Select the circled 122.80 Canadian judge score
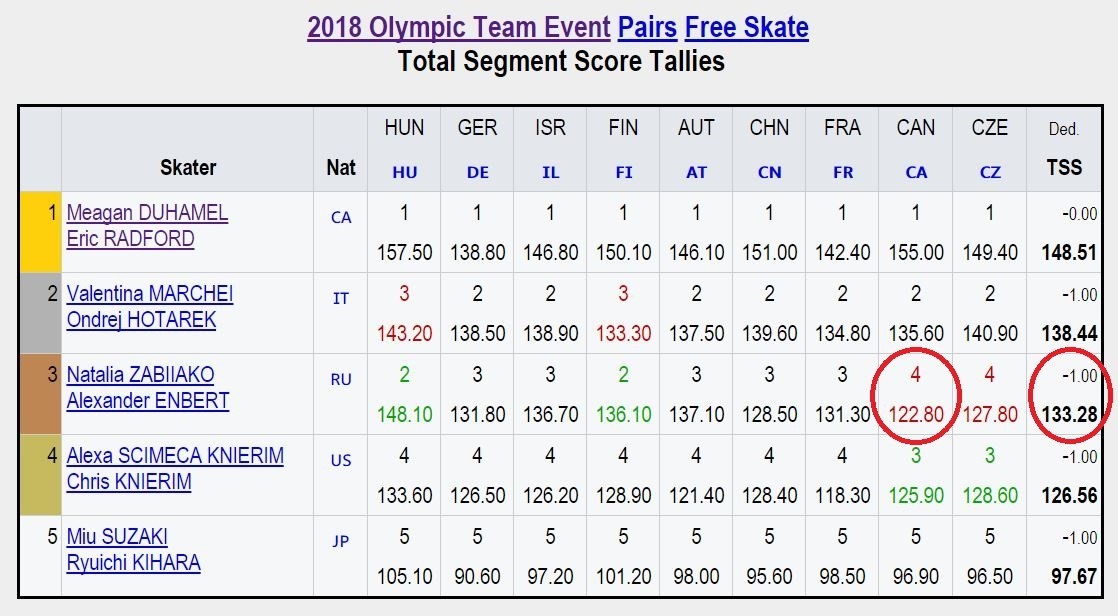Viewport: 1118px width, 616px height. [916, 414]
